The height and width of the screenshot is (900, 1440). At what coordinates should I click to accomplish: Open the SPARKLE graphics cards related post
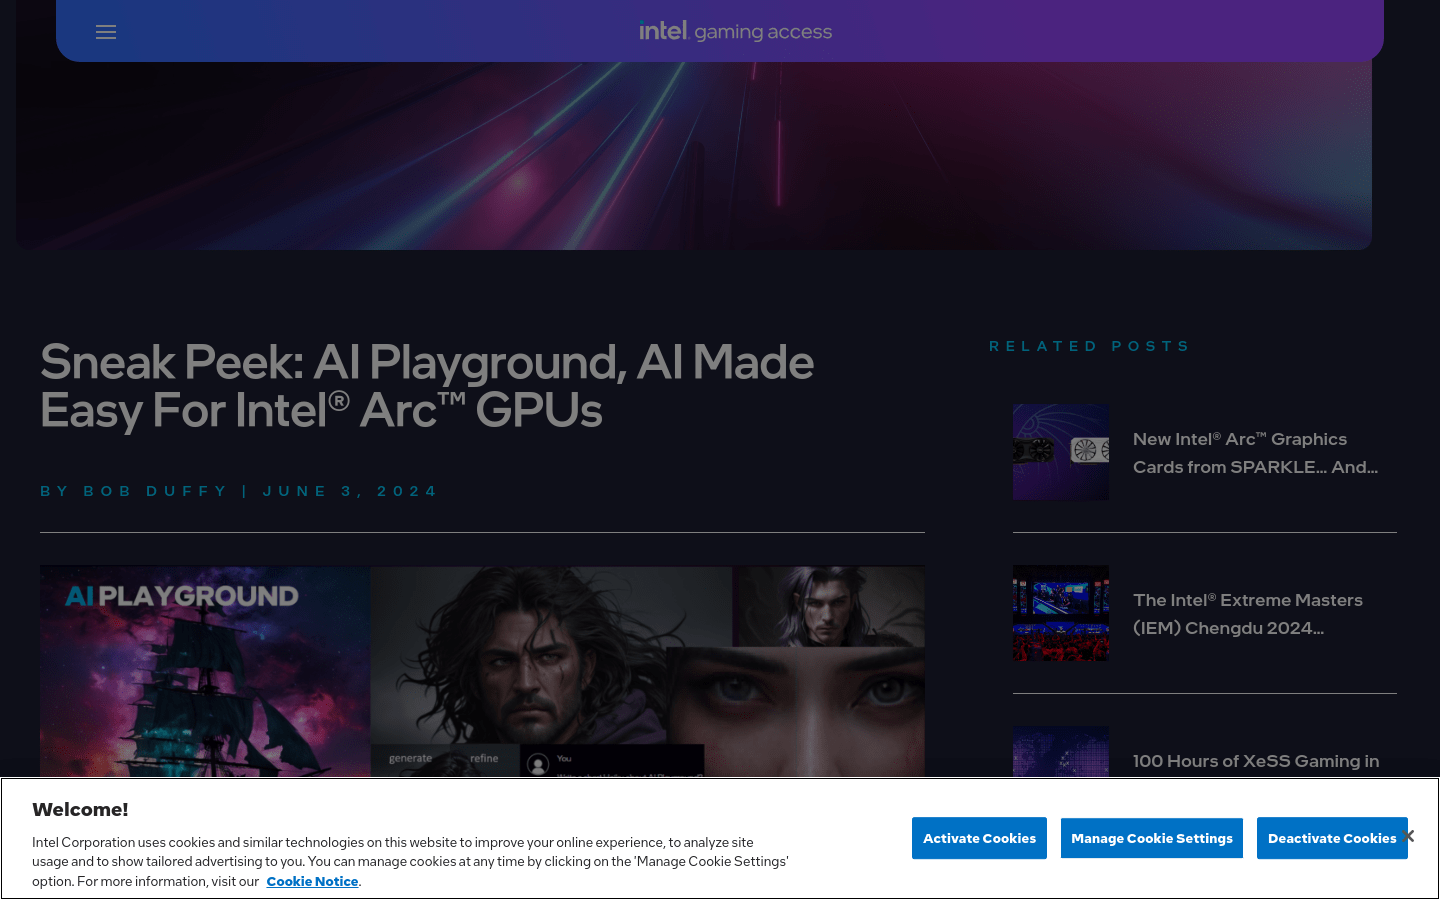1255,453
